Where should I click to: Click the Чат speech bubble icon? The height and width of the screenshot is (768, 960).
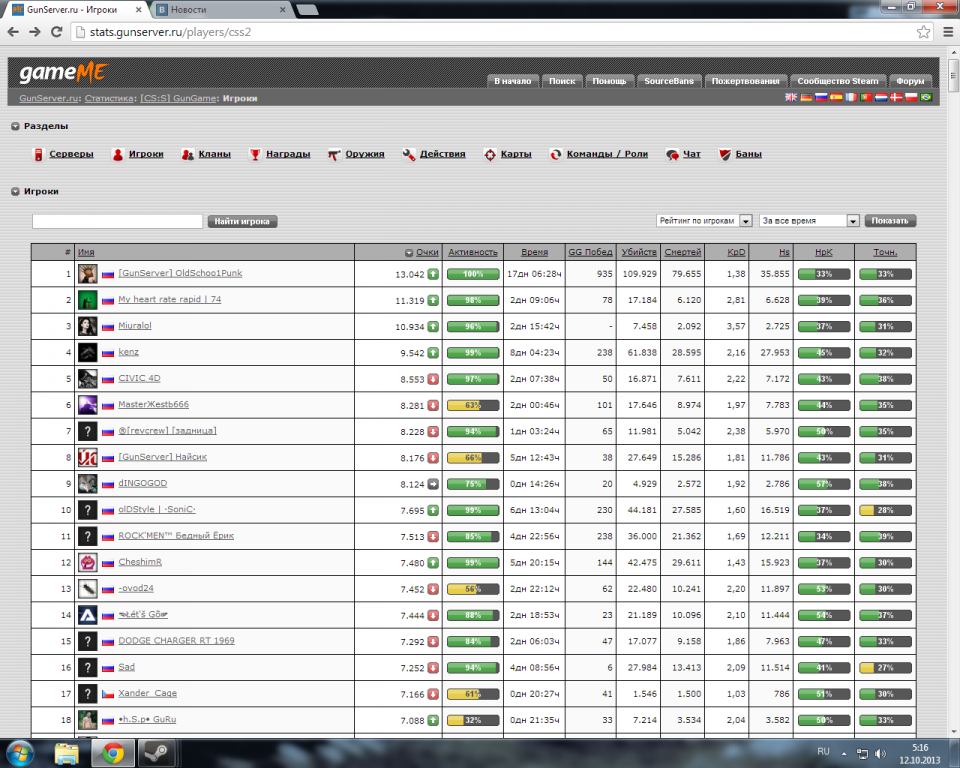[672, 155]
